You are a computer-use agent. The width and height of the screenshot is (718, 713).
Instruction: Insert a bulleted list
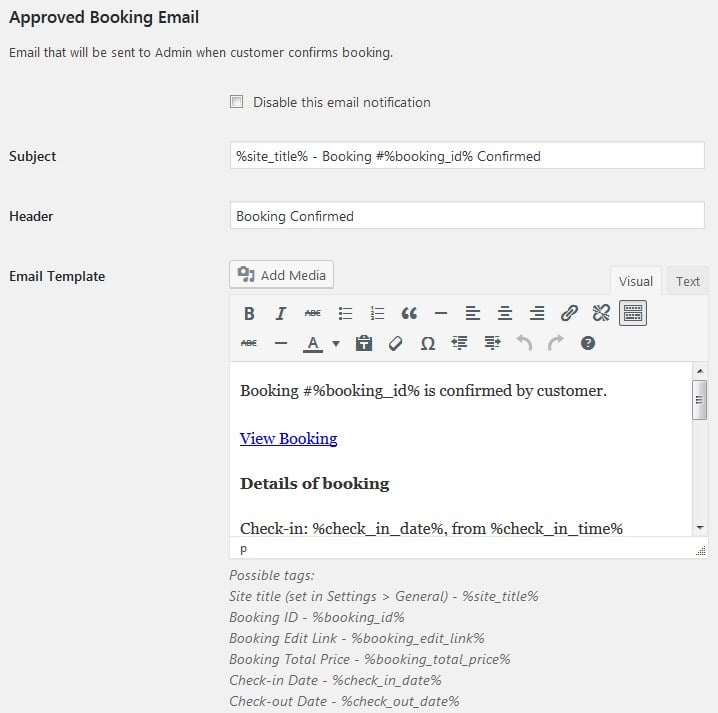345,313
